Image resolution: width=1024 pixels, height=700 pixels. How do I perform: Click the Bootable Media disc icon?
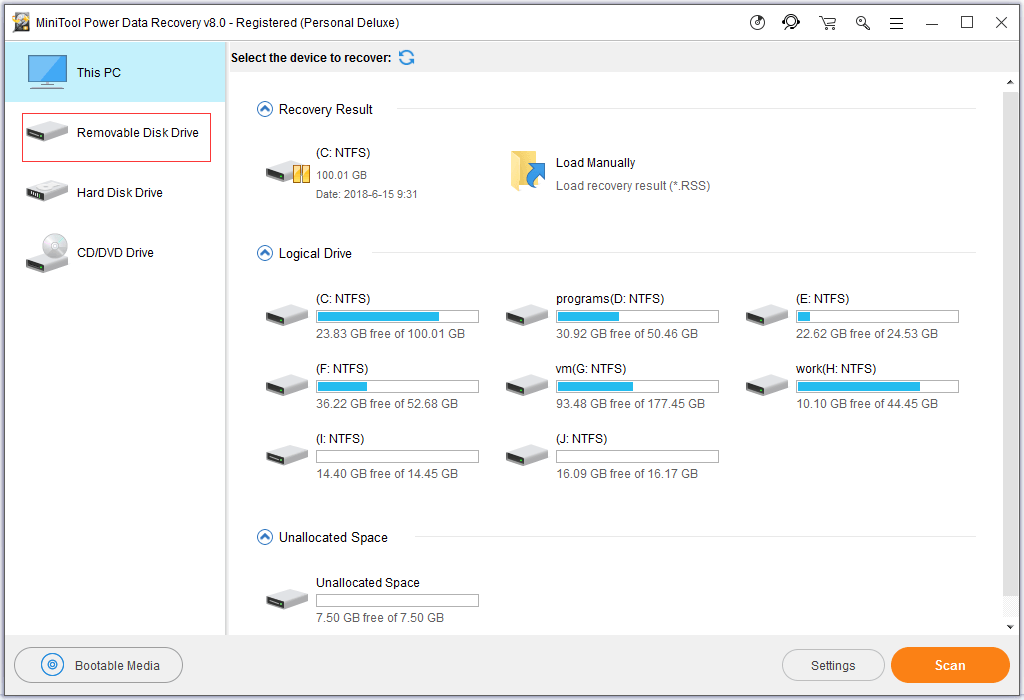coord(52,665)
